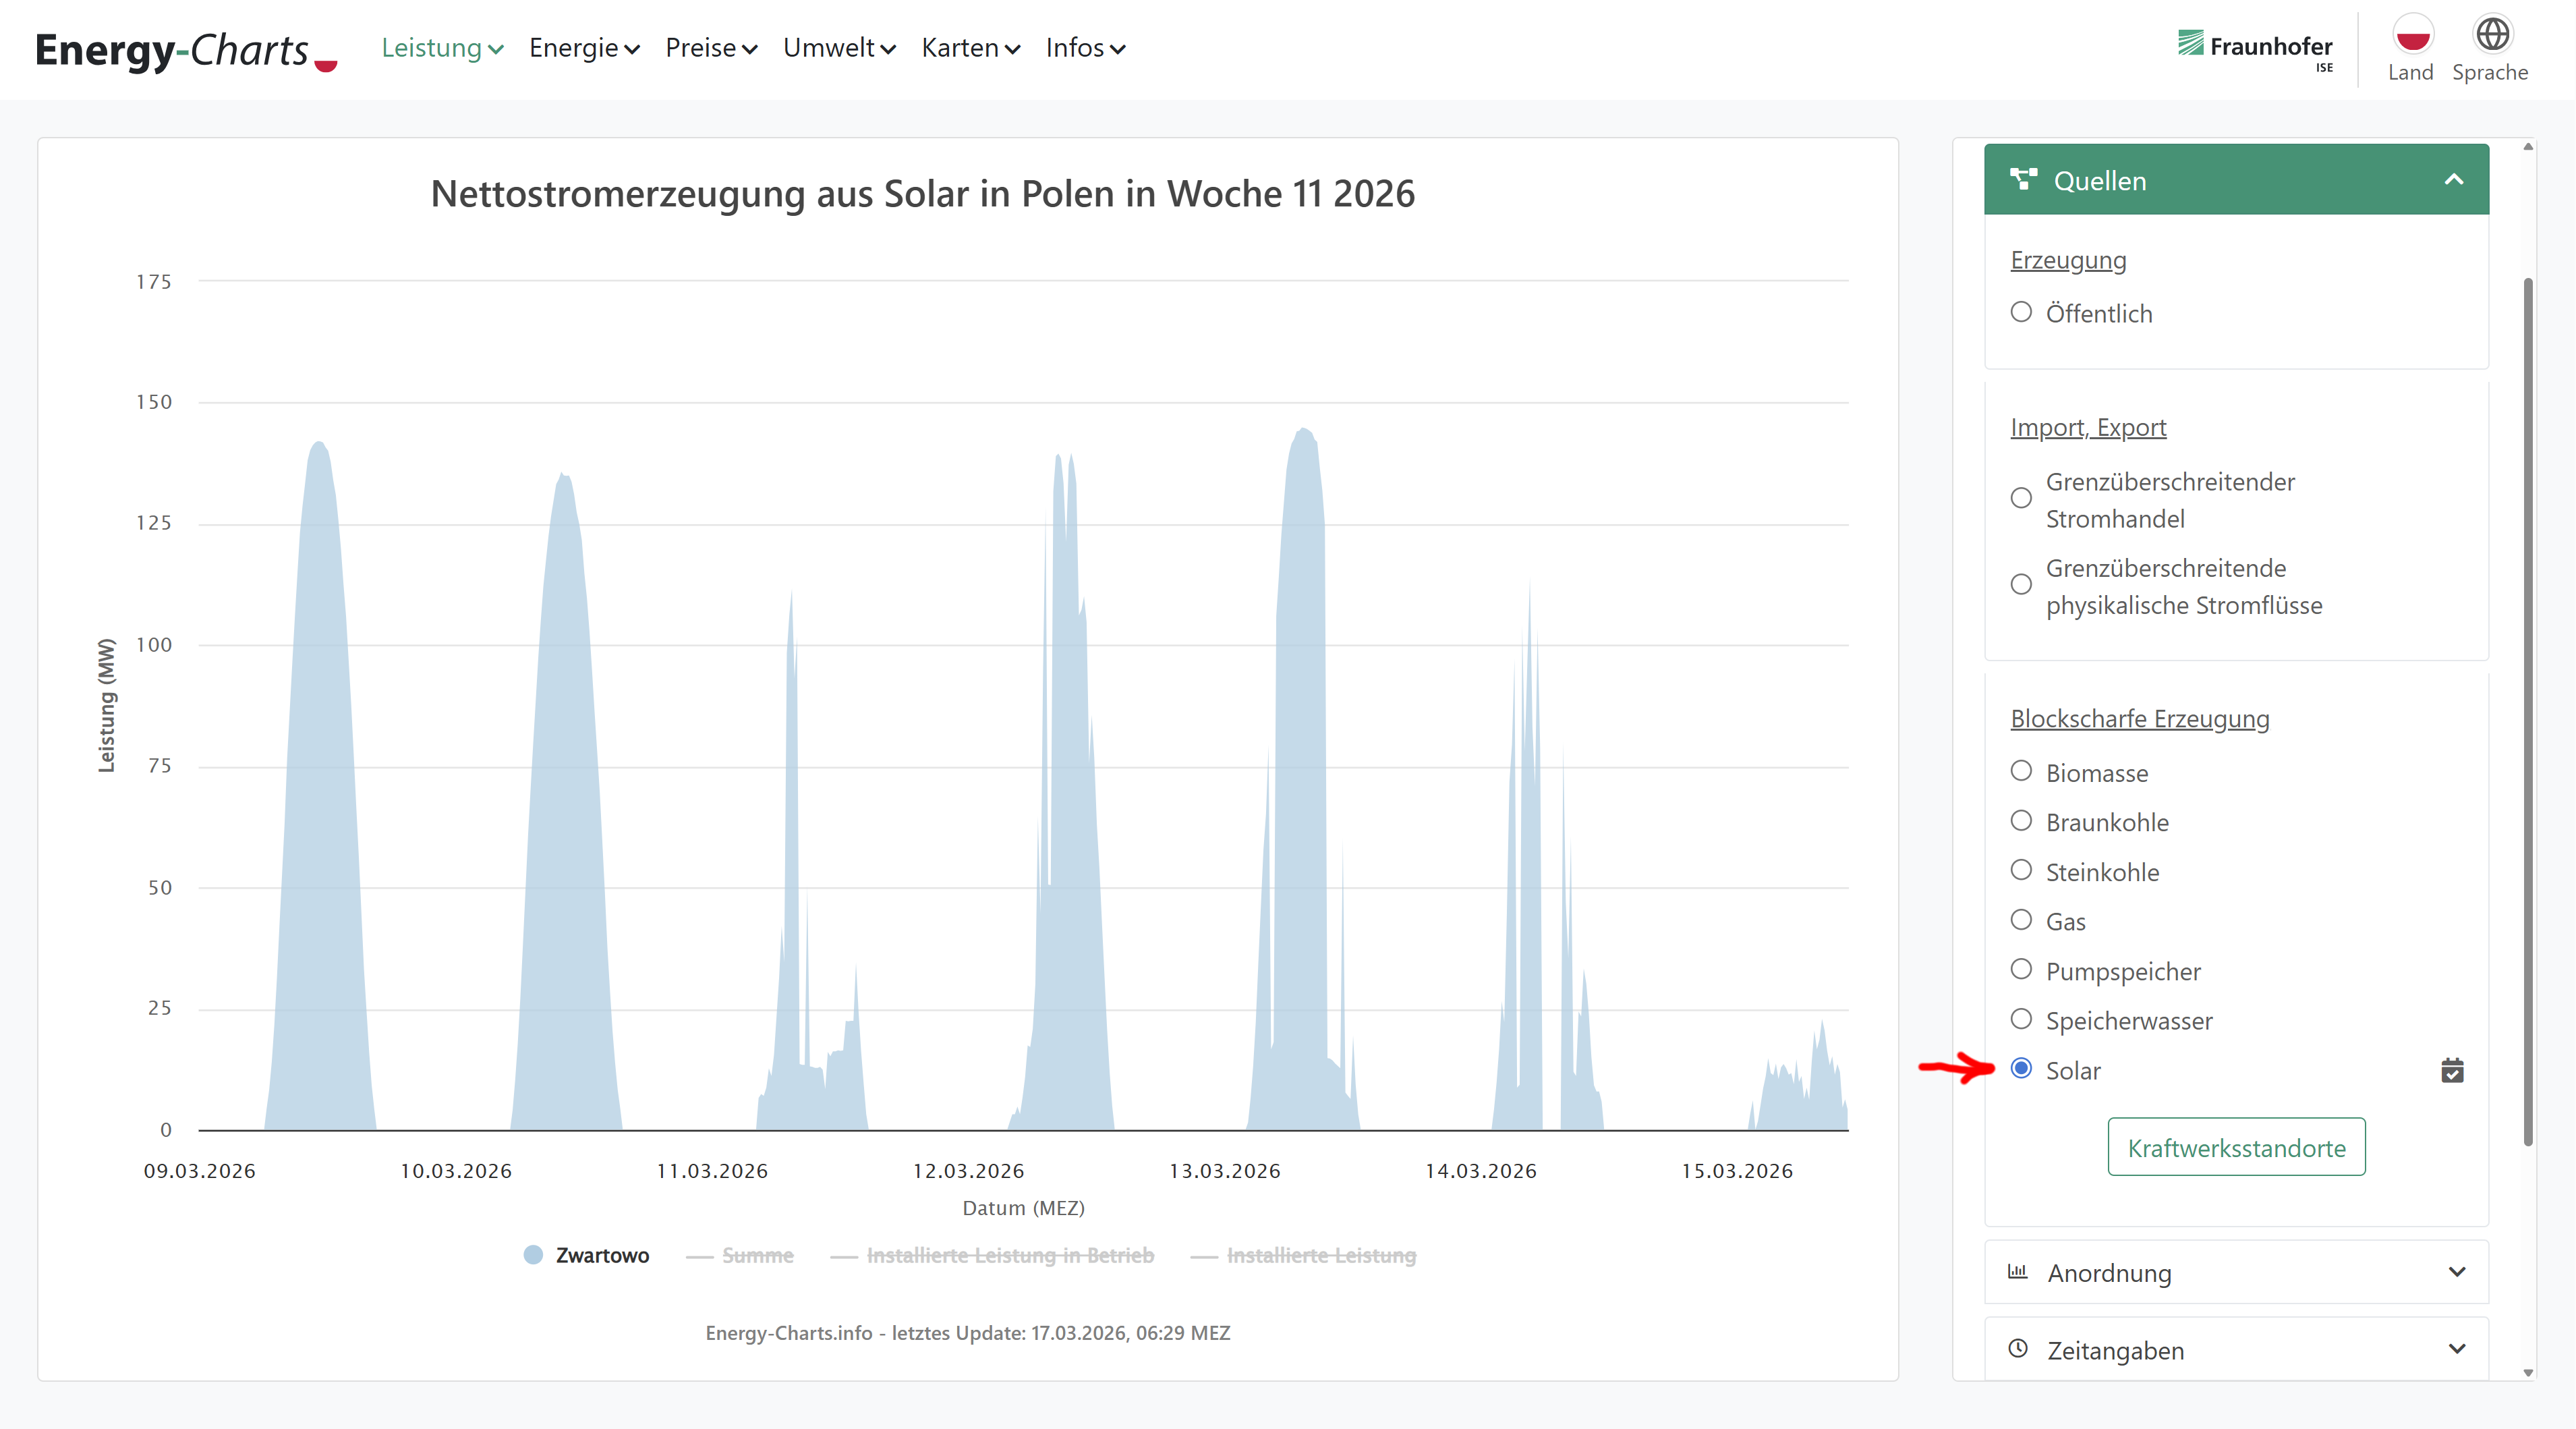Select the Öffentlich radio button
The width and height of the screenshot is (2576, 1429).
[x=2021, y=313]
